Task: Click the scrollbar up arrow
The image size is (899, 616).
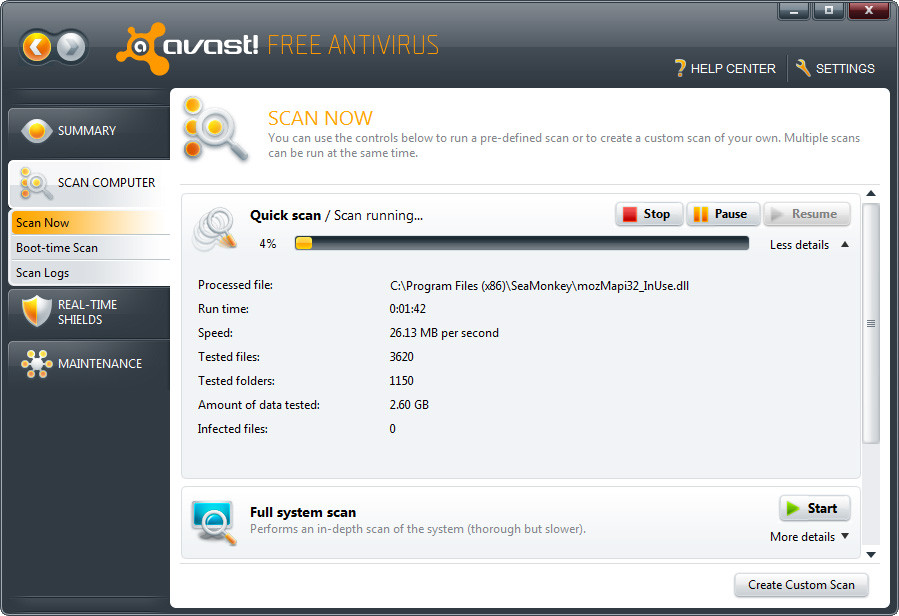Action: pos(871,193)
